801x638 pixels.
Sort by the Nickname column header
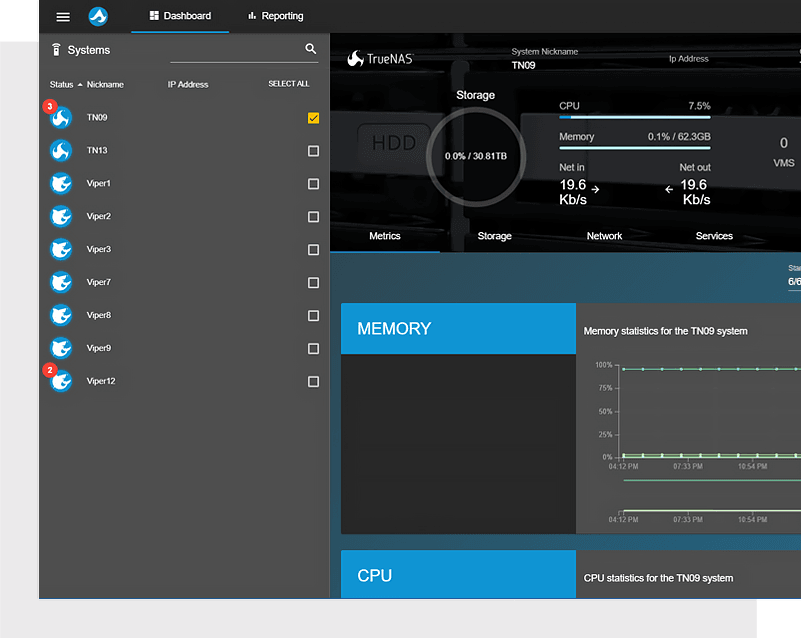[x=105, y=85]
